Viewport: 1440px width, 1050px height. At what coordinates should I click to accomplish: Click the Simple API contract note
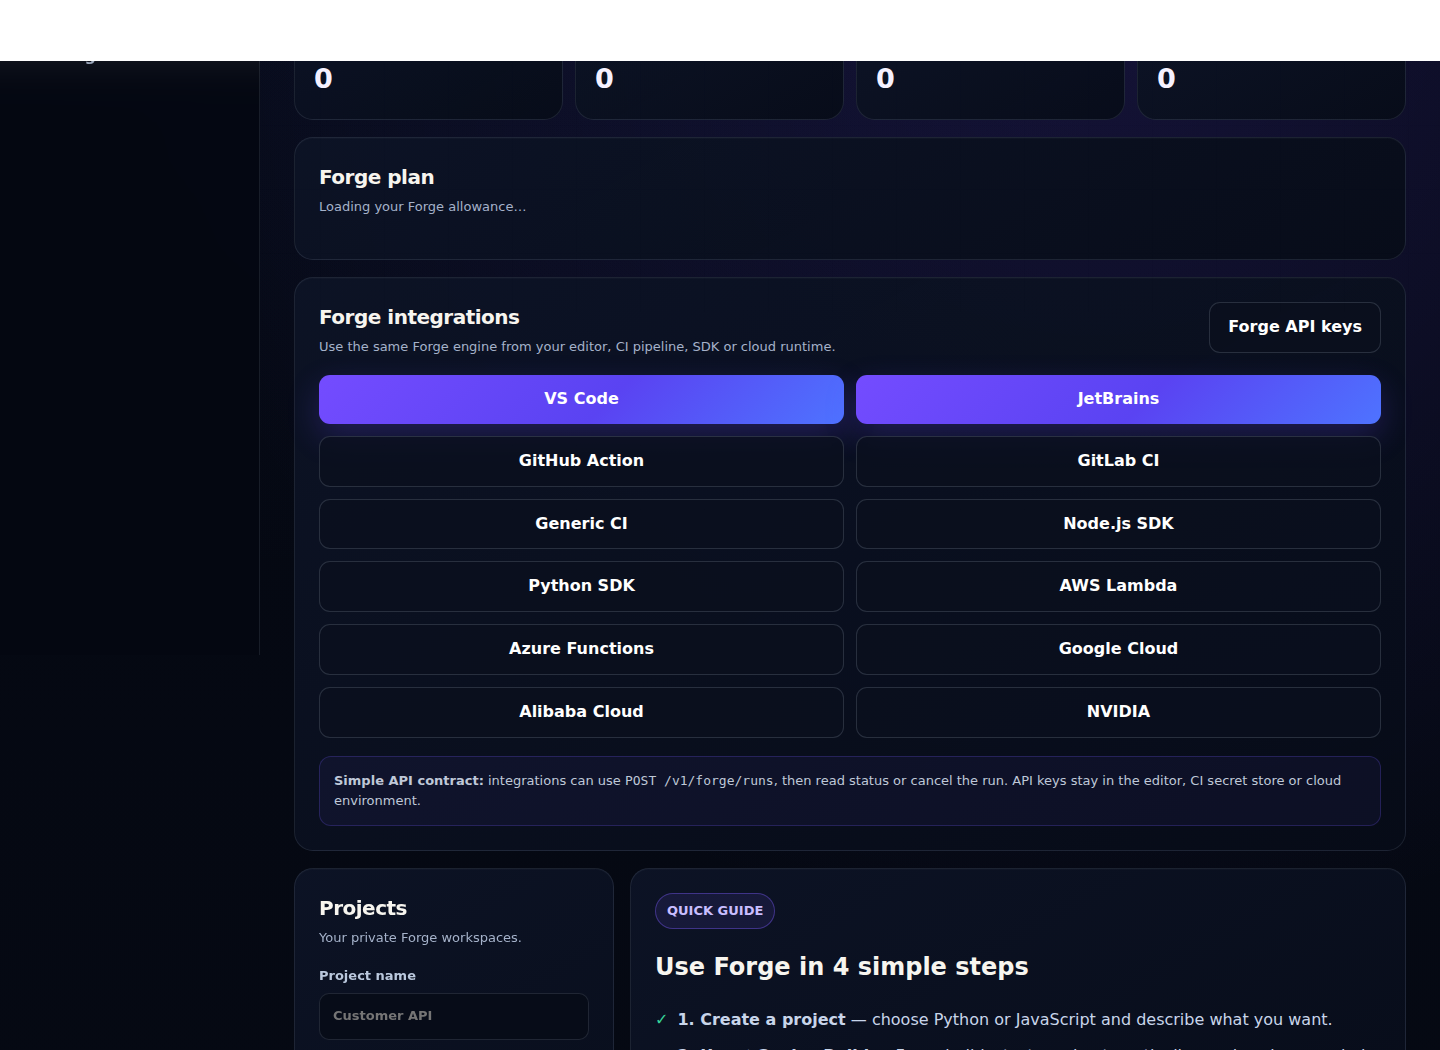pyautogui.click(x=850, y=791)
